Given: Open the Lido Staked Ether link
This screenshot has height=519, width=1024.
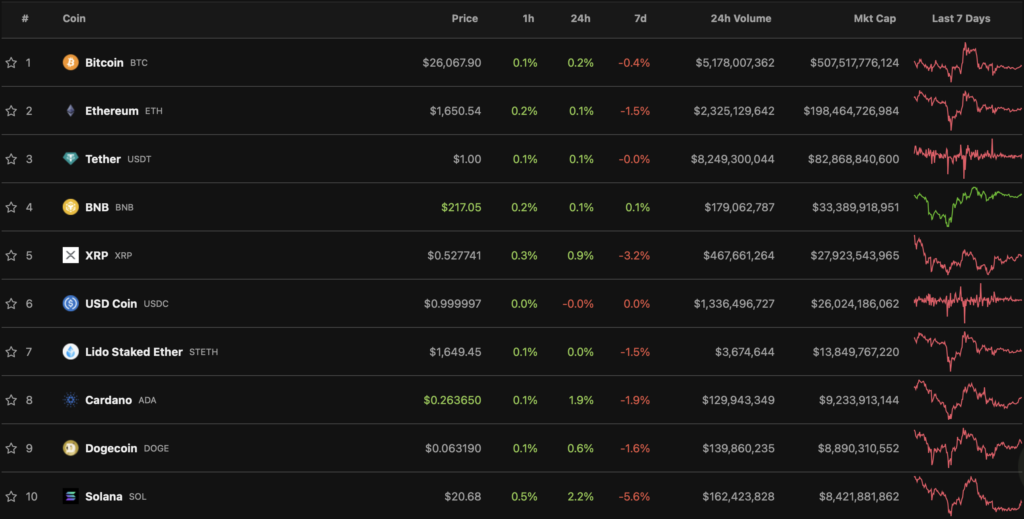Looking at the screenshot, I should 134,352.
